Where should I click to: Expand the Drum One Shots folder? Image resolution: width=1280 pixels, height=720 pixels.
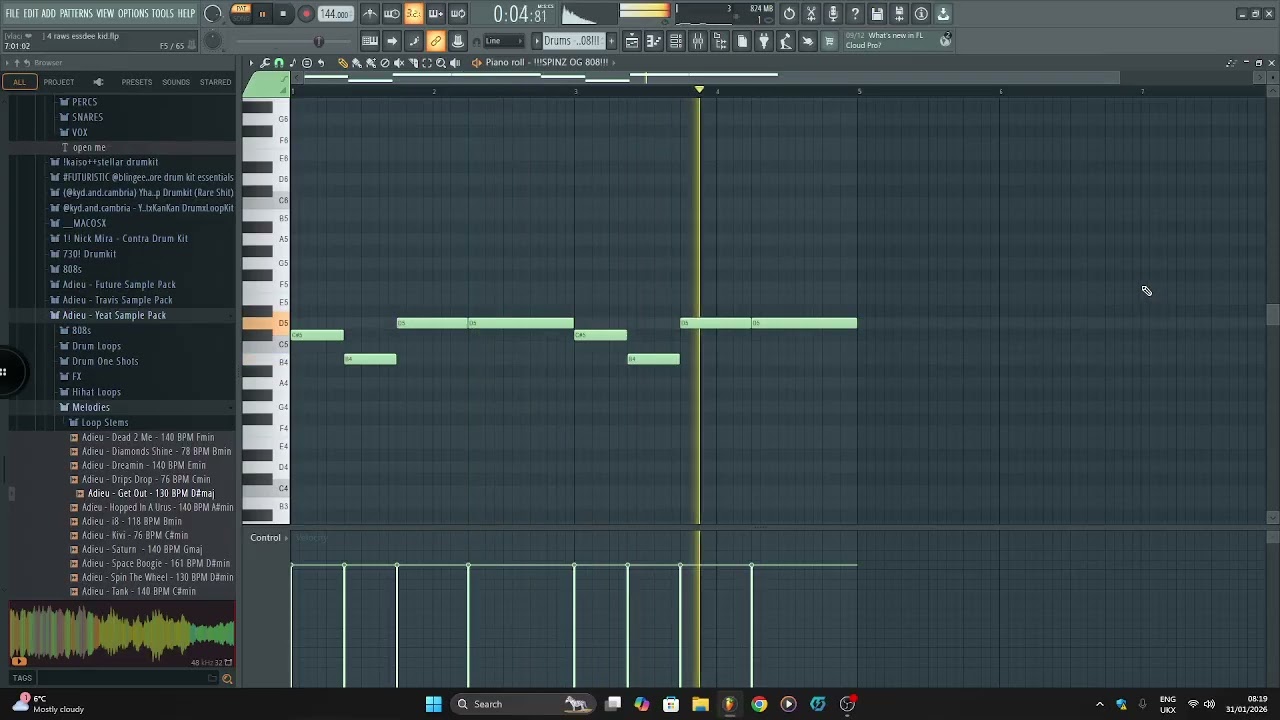(x=104, y=361)
